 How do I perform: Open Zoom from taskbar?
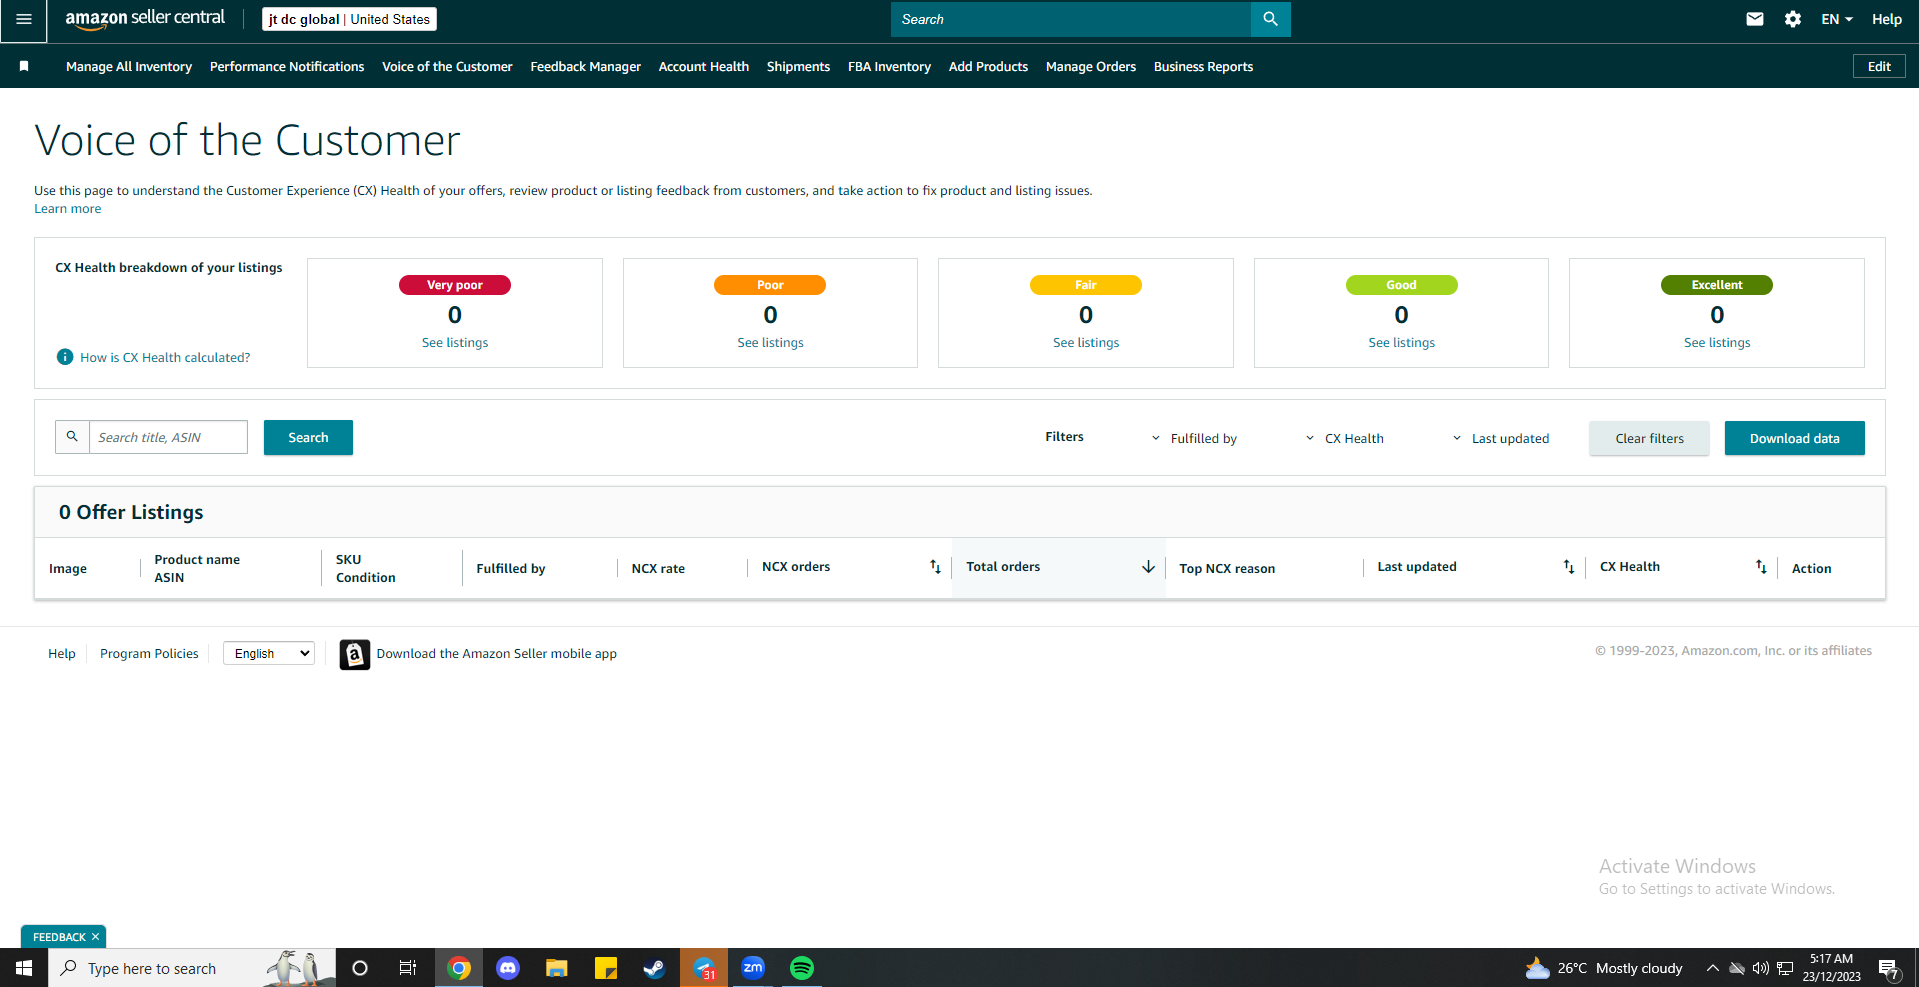[x=753, y=968]
